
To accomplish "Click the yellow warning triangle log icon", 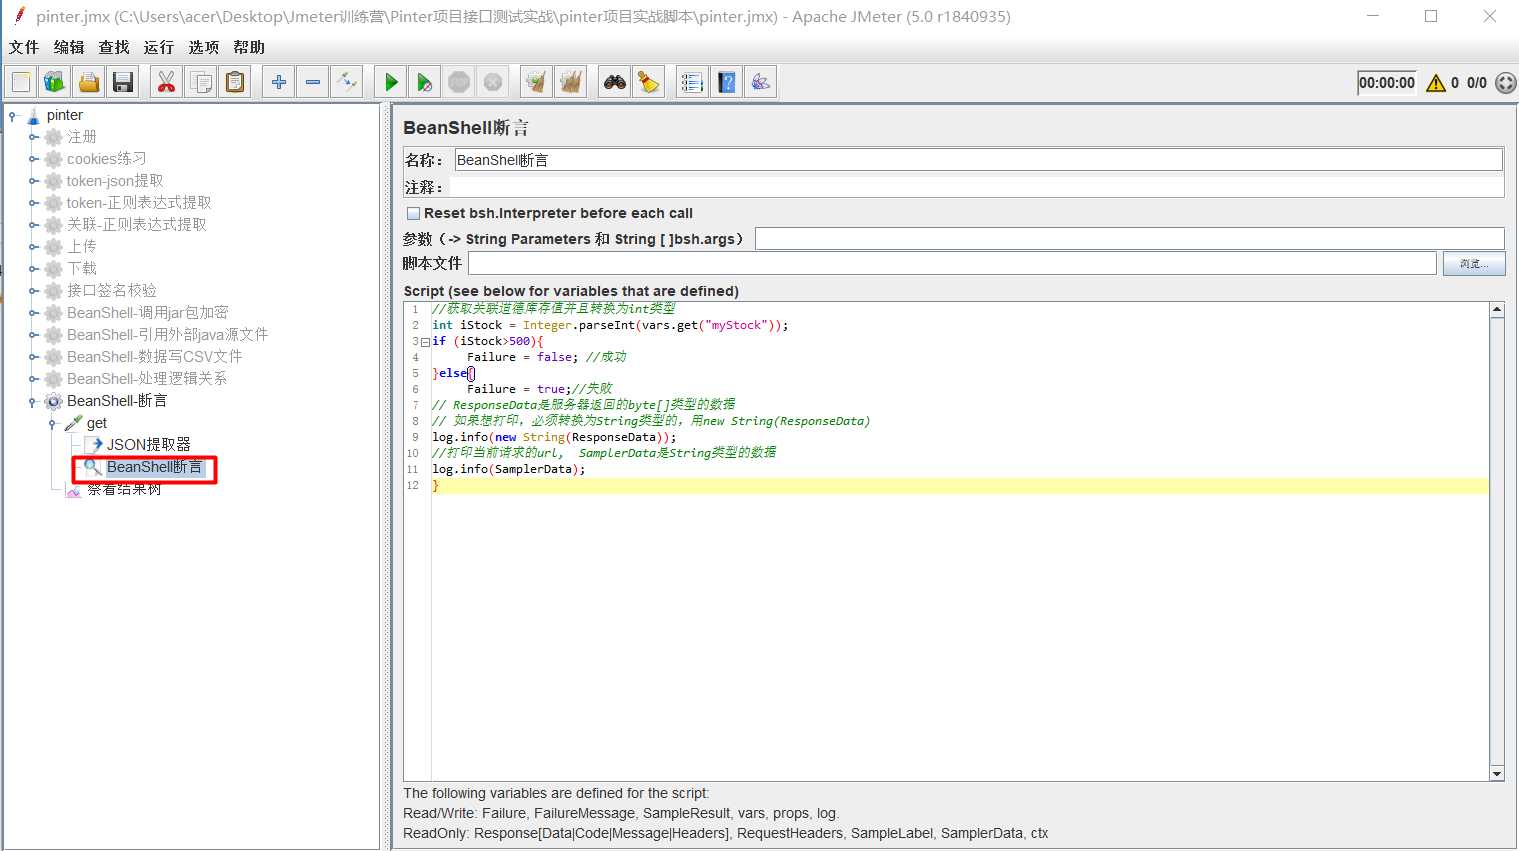I will tap(1436, 83).
